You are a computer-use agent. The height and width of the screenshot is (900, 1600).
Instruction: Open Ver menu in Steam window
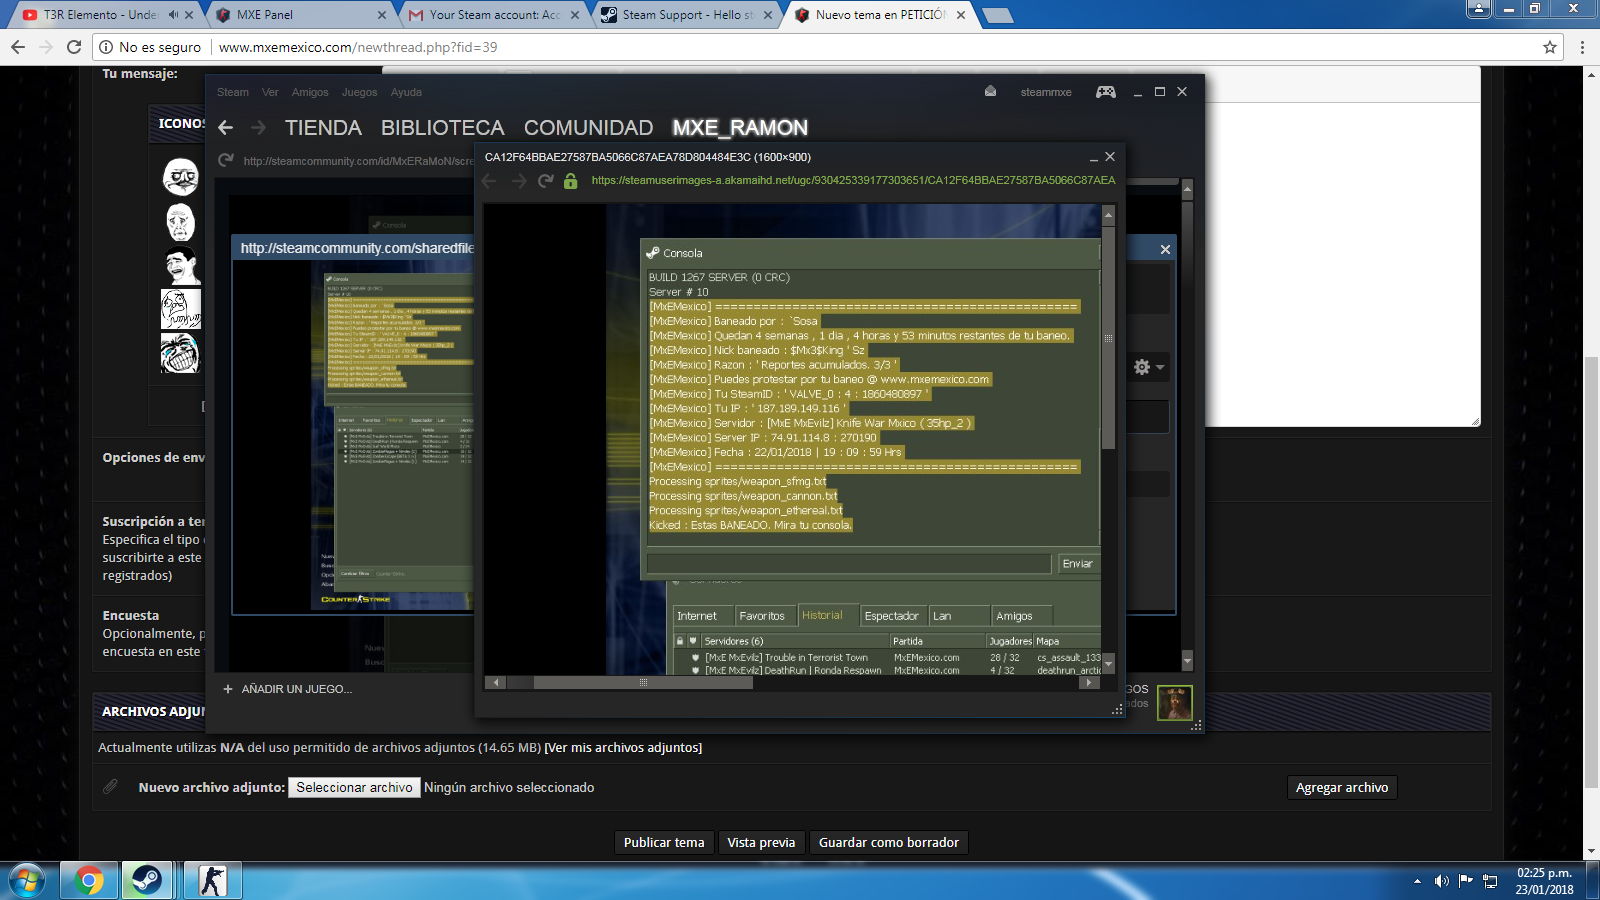270,92
